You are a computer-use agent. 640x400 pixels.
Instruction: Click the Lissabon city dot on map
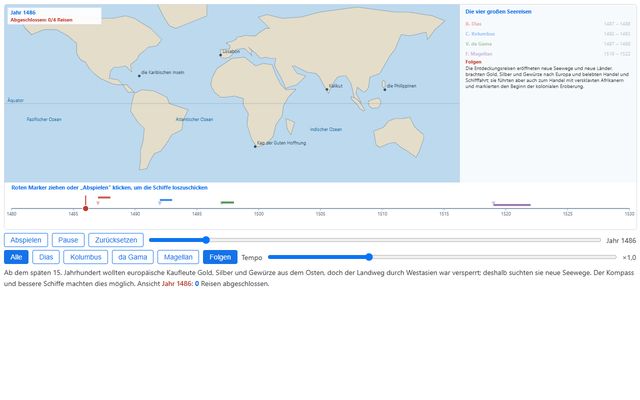[221, 55]
